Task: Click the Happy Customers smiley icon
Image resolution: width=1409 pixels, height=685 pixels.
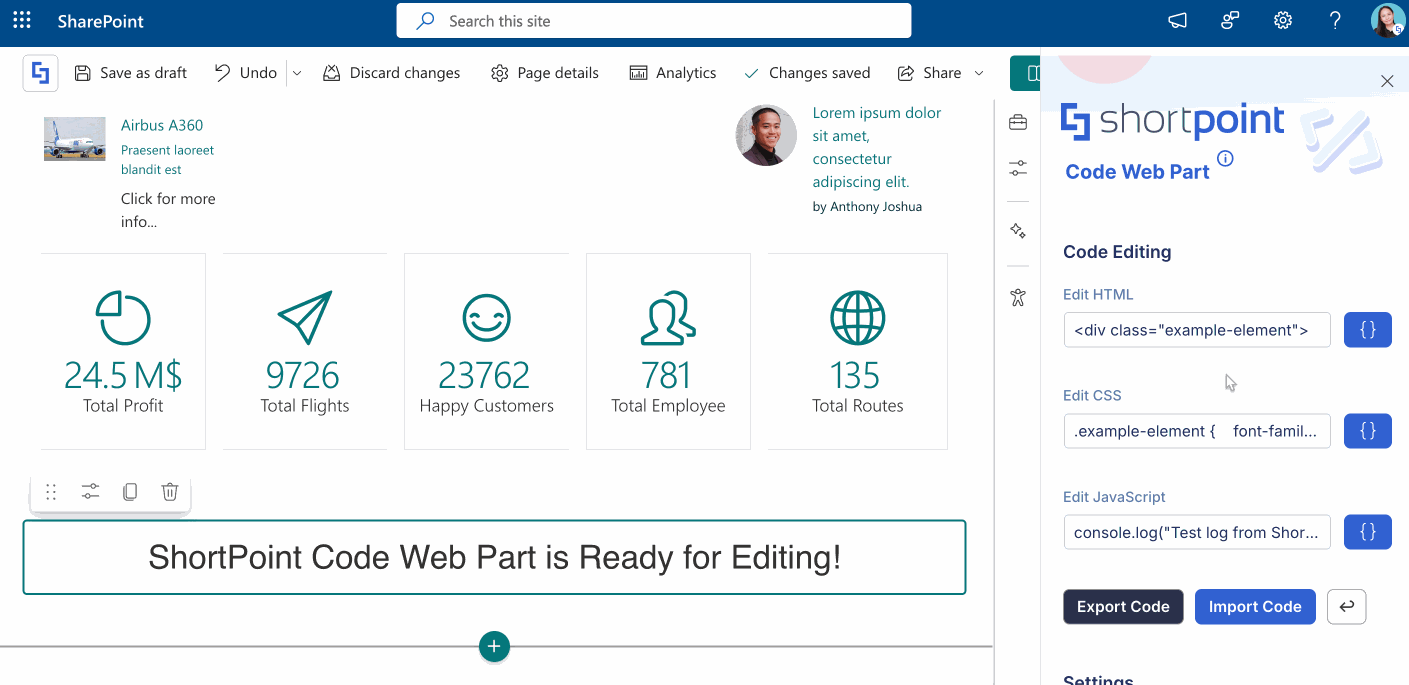Action: [487, 318]
